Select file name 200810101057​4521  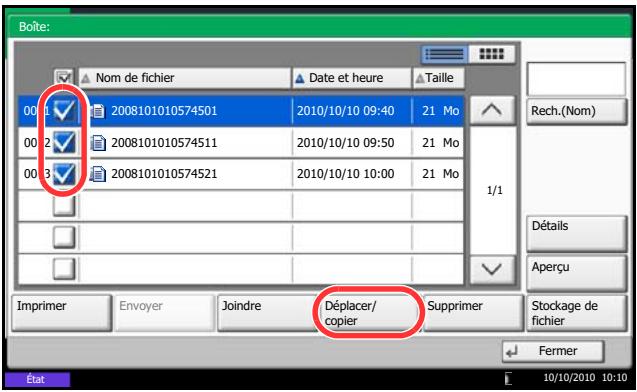coord(164,174)
